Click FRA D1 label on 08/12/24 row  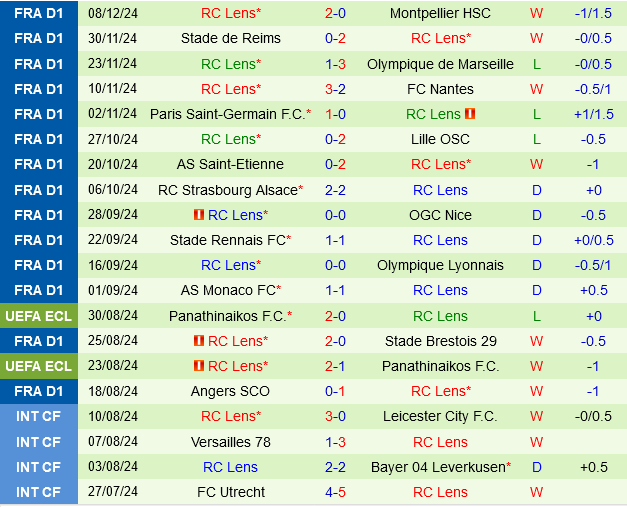tap(39, 13)
